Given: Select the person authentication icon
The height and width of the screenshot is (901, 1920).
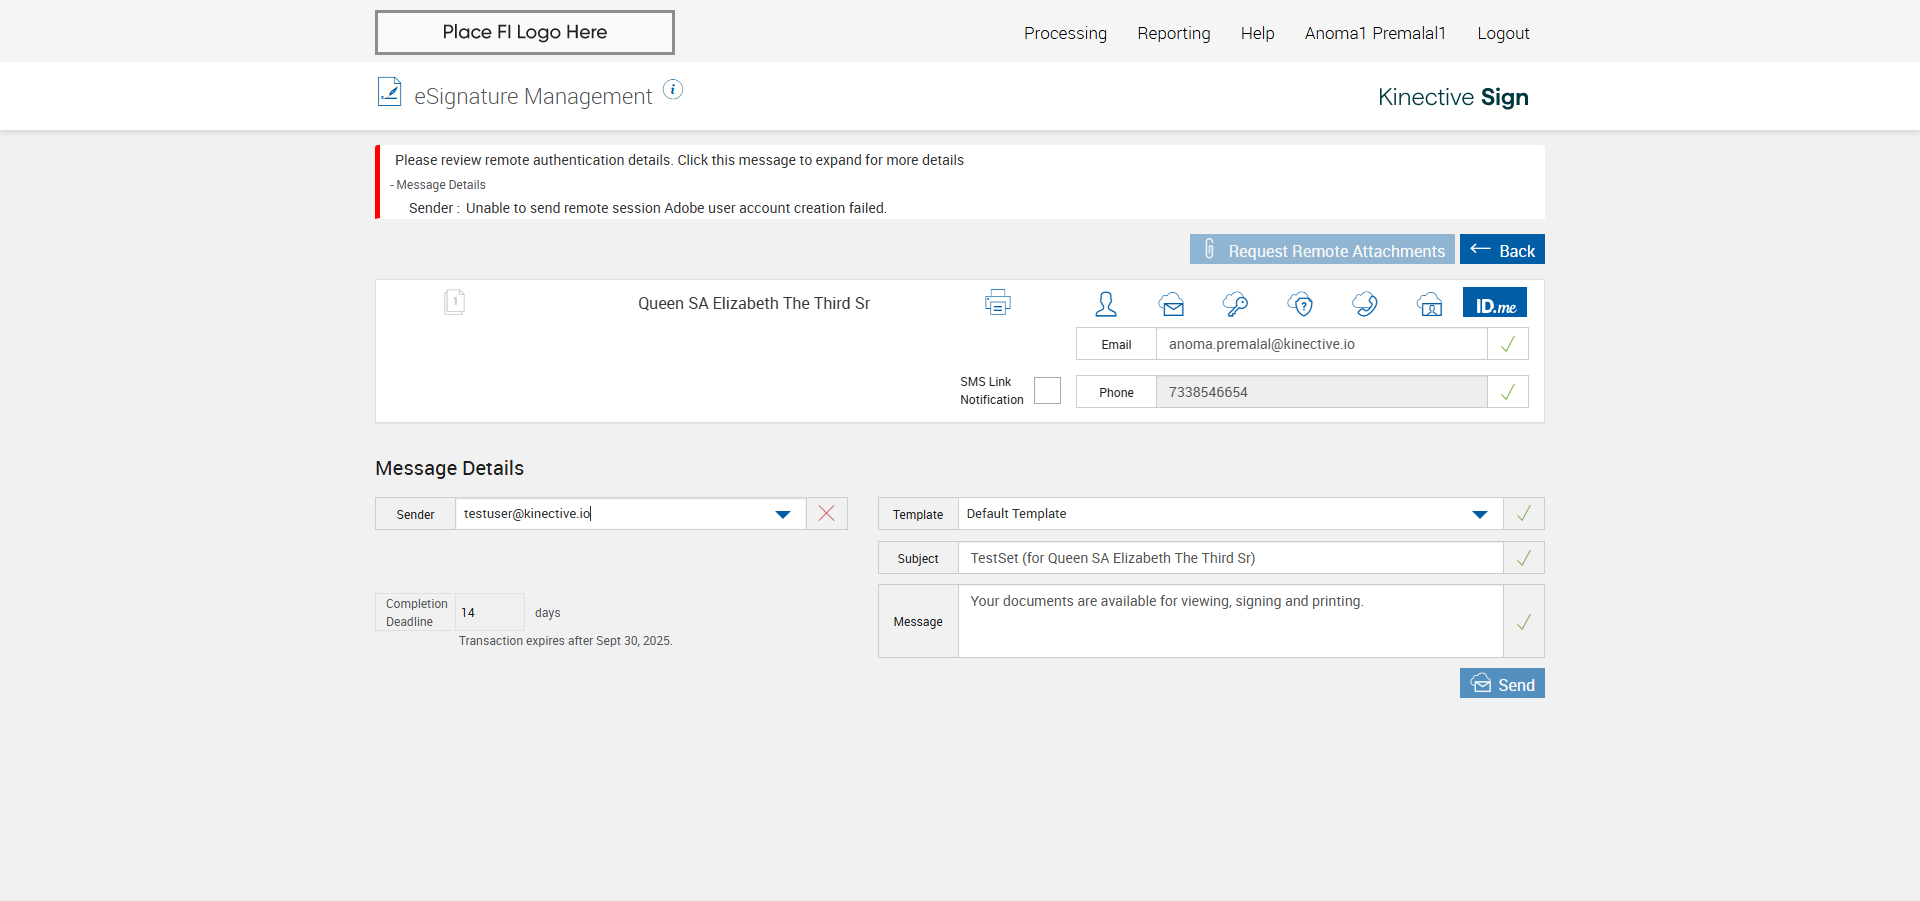Looking at the screenshot, I should 1105,303.
